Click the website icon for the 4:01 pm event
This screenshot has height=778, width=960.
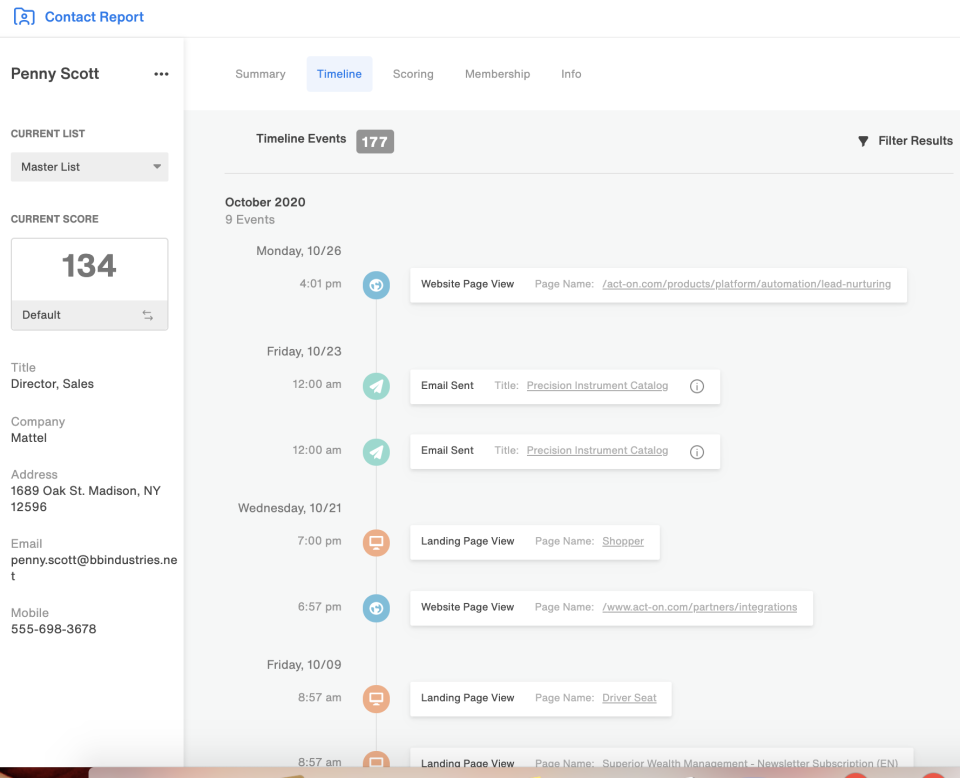(x=376, y=285)
